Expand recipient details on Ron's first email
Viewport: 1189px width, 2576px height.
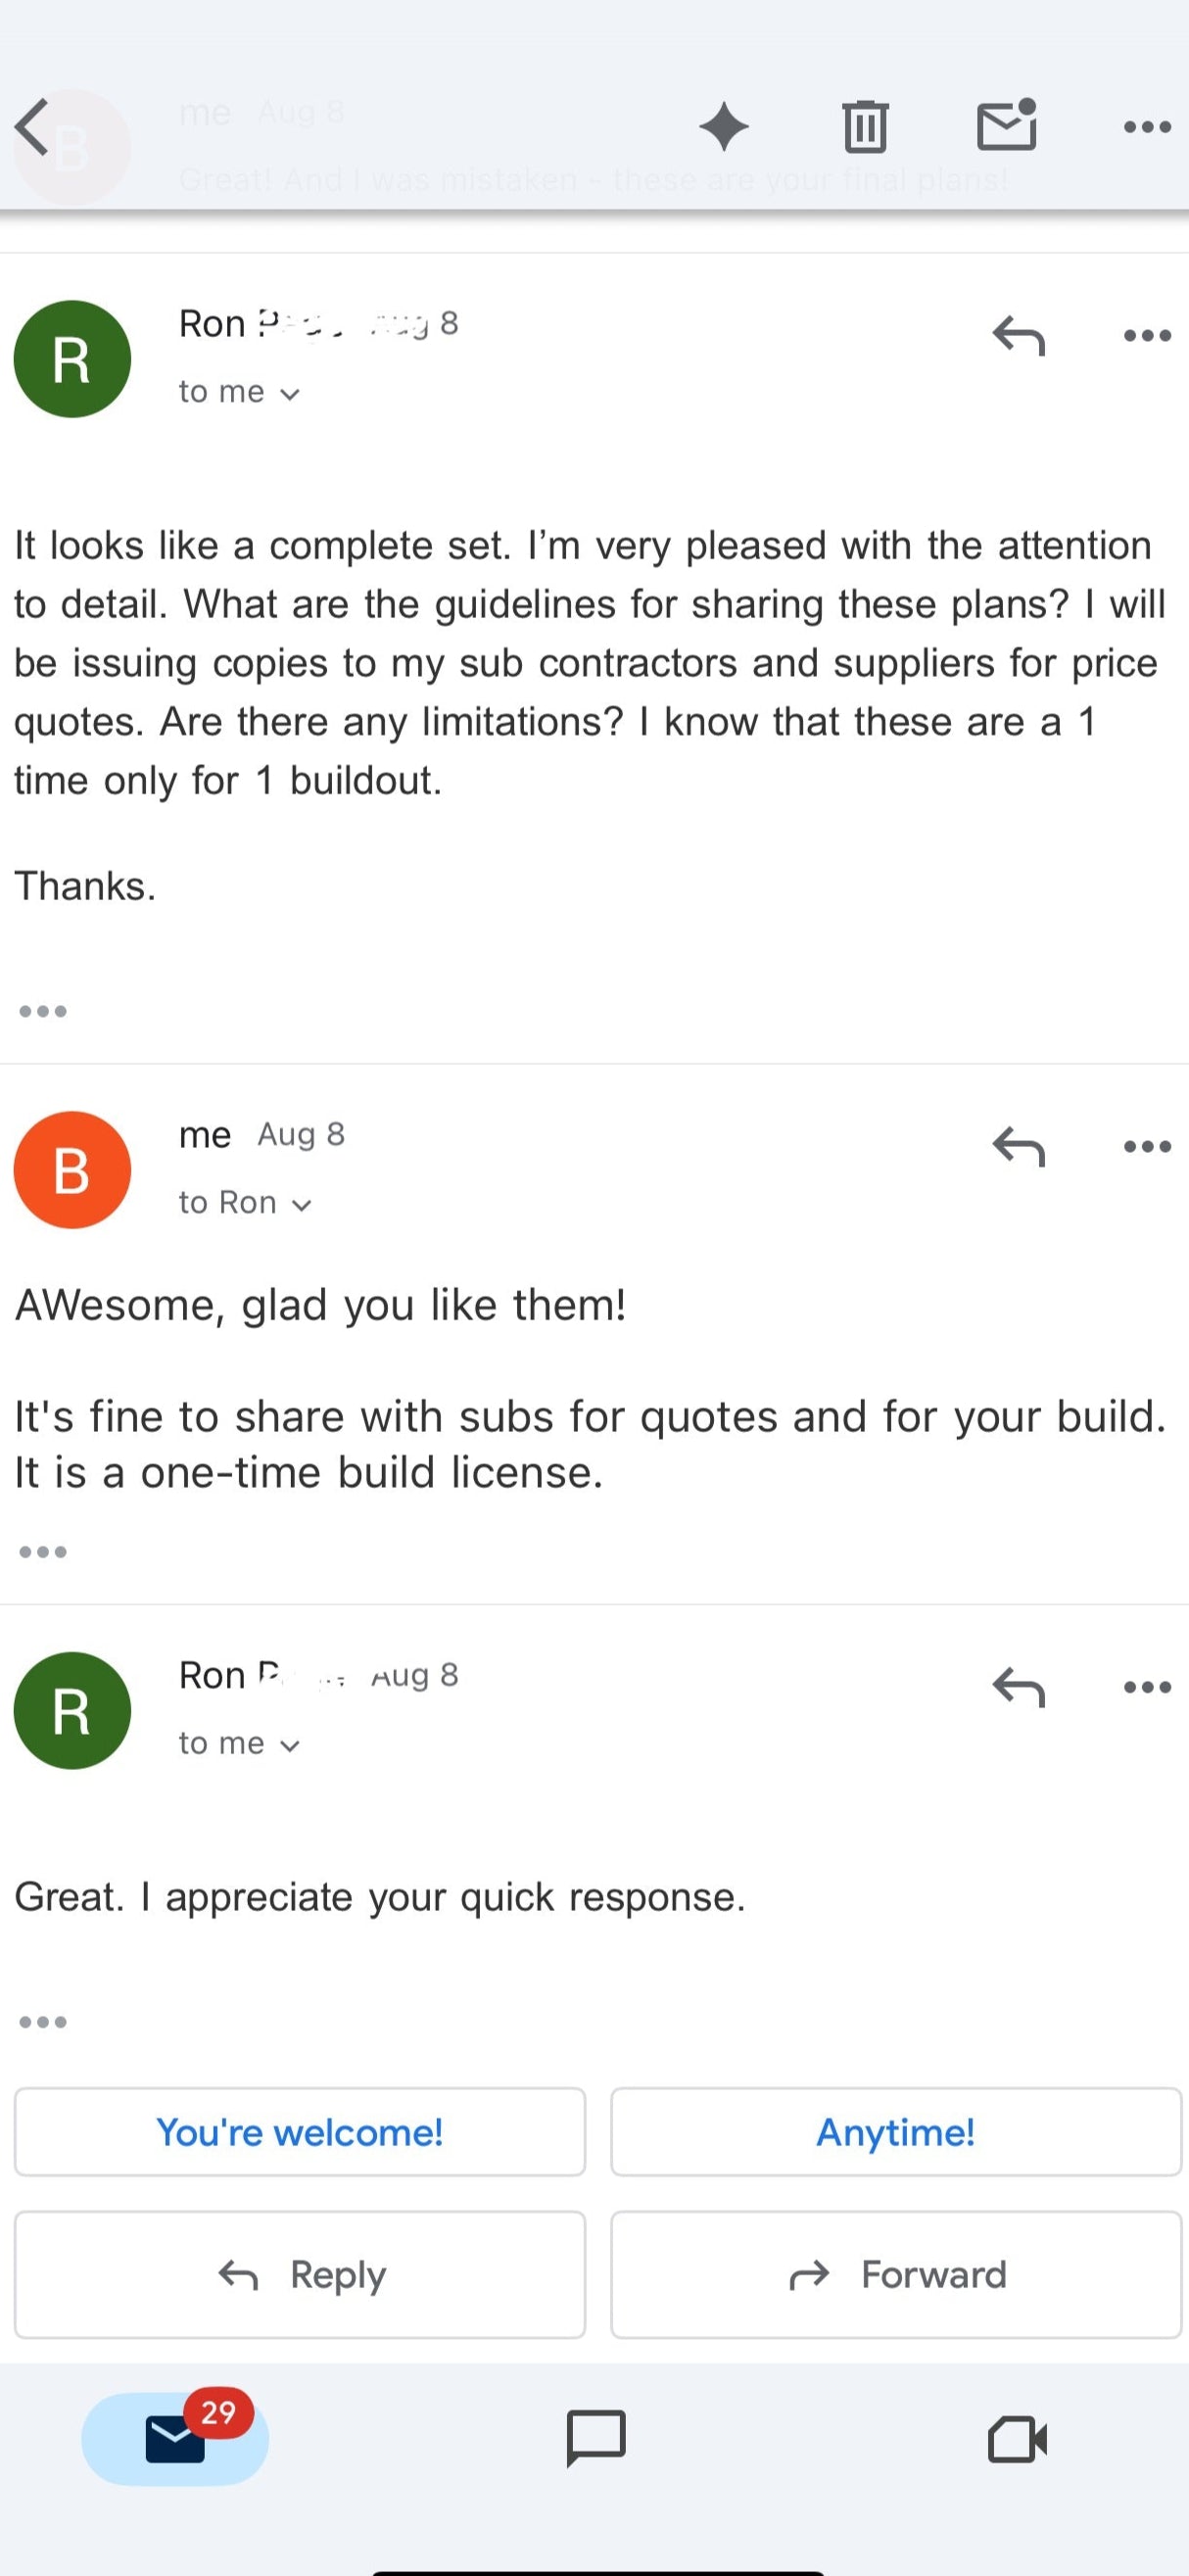pyautogui.click(x=239, y=392)
